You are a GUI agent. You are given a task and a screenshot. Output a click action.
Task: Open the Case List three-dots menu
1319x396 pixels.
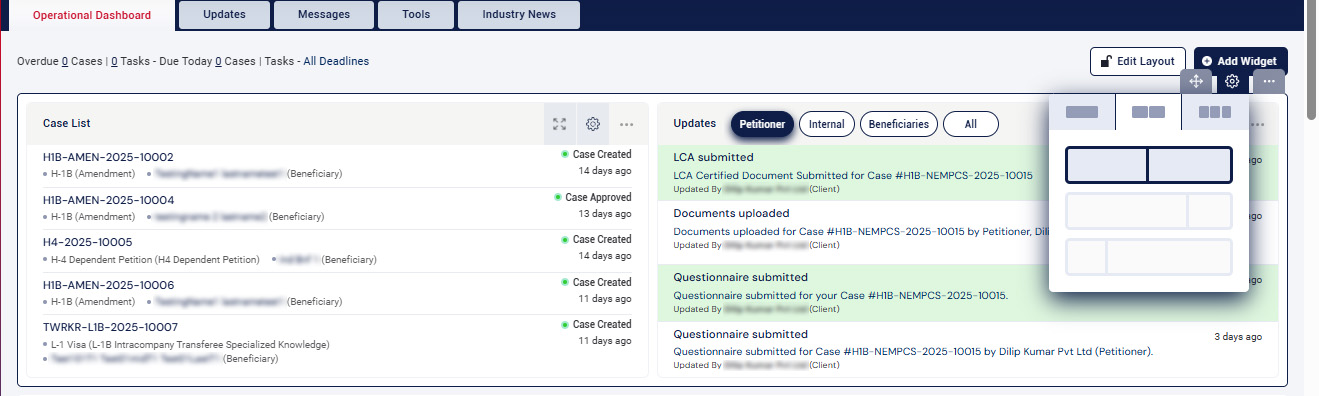click(x=627, y=124)
